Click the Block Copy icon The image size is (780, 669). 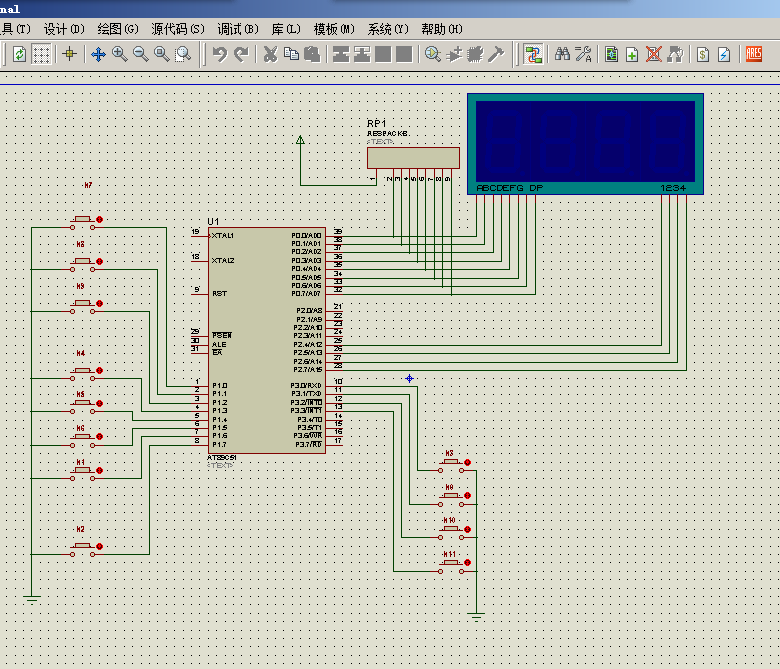pos(341,54)
